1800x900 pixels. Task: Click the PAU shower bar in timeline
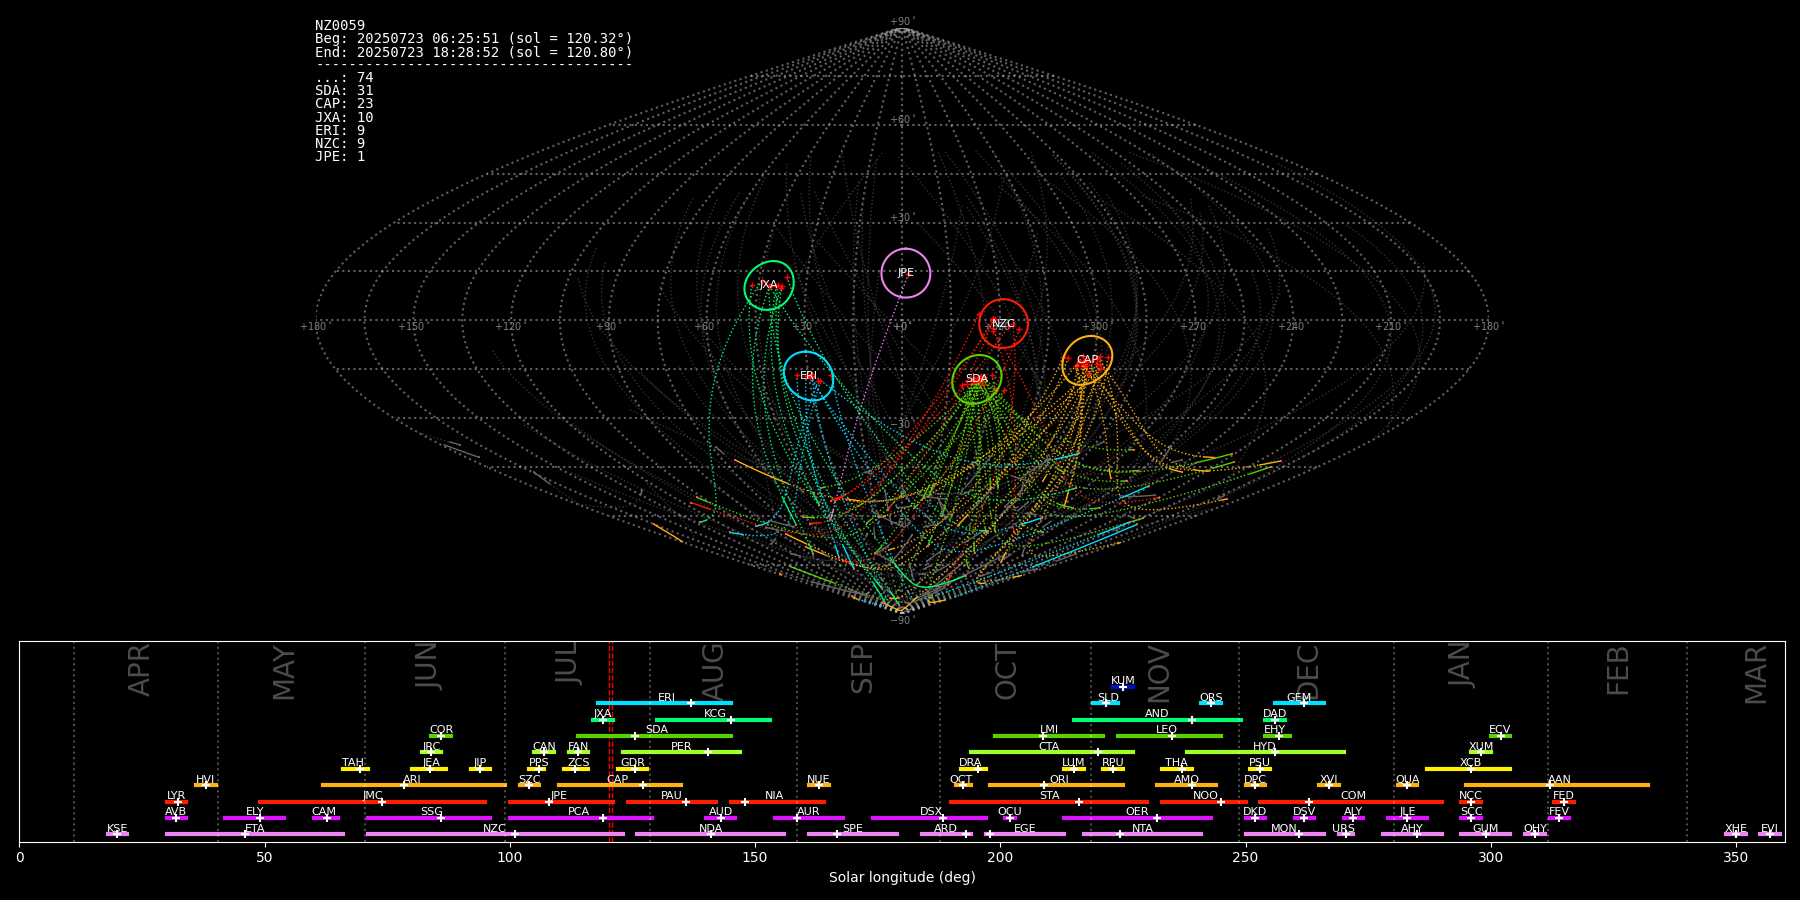point(672,801)
